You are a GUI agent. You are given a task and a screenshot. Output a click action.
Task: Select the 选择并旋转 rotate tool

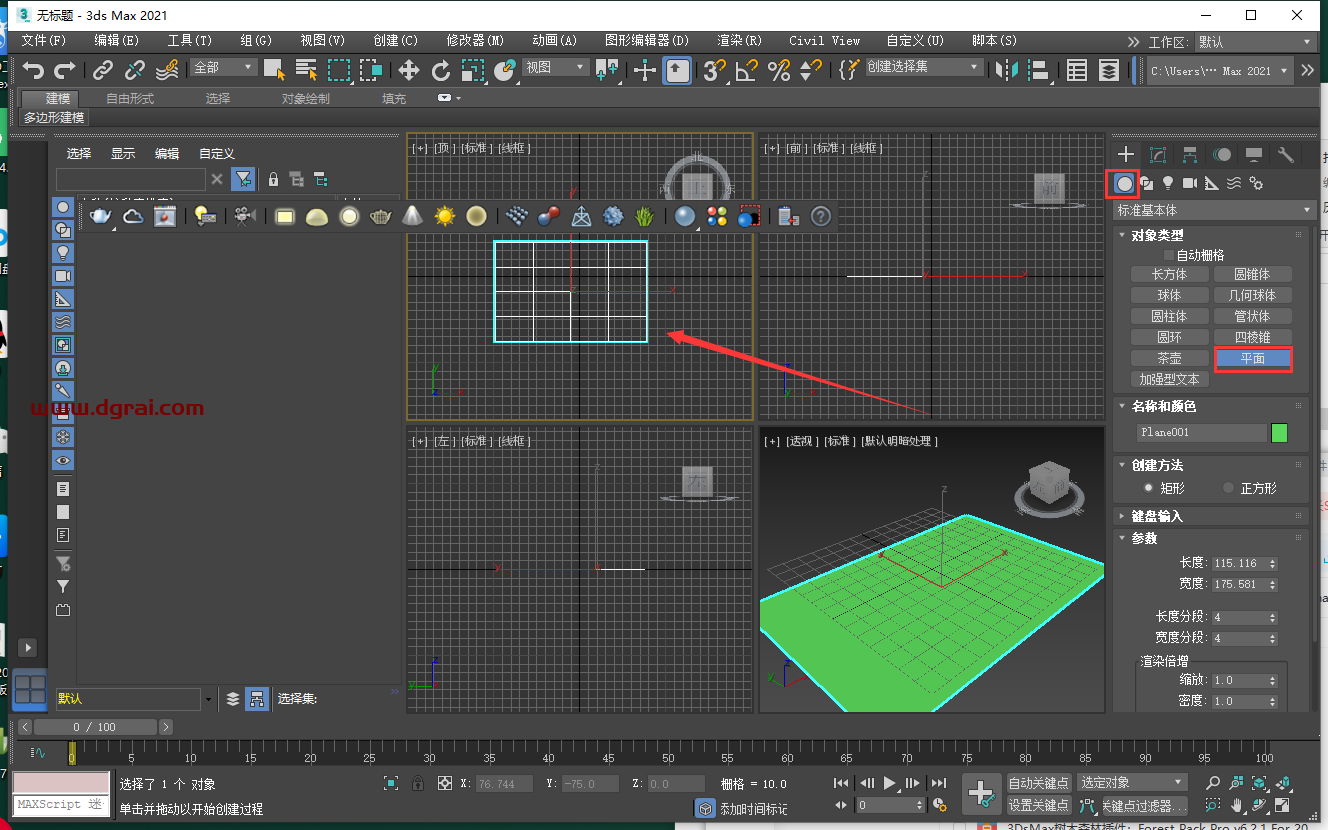[x=443, y=70]
